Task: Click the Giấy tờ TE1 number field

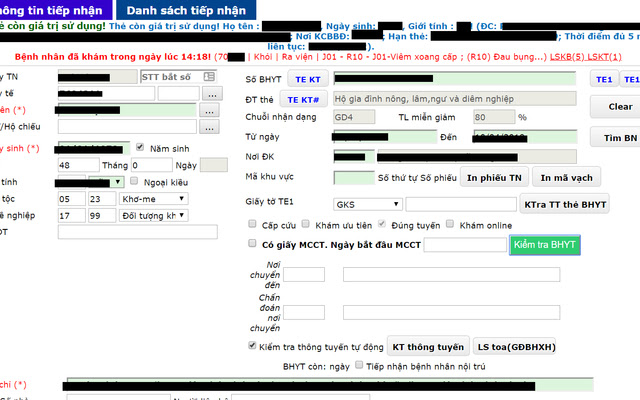Action: click(461, 204)
